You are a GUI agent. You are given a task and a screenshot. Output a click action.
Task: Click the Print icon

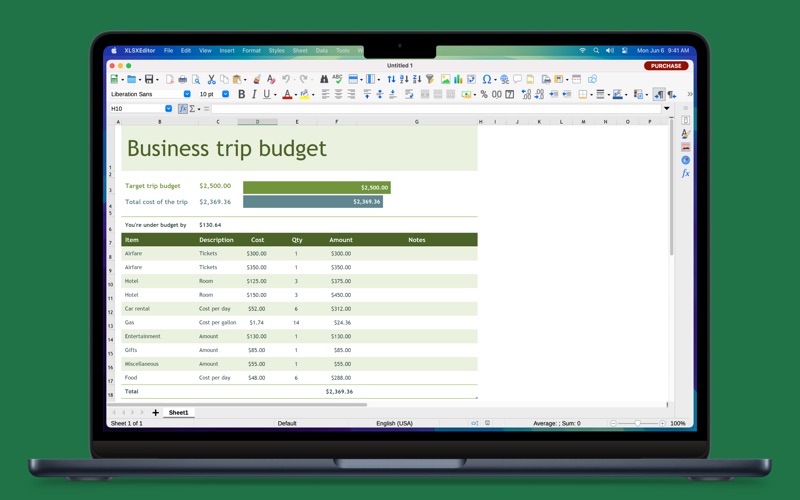(182, 79)
